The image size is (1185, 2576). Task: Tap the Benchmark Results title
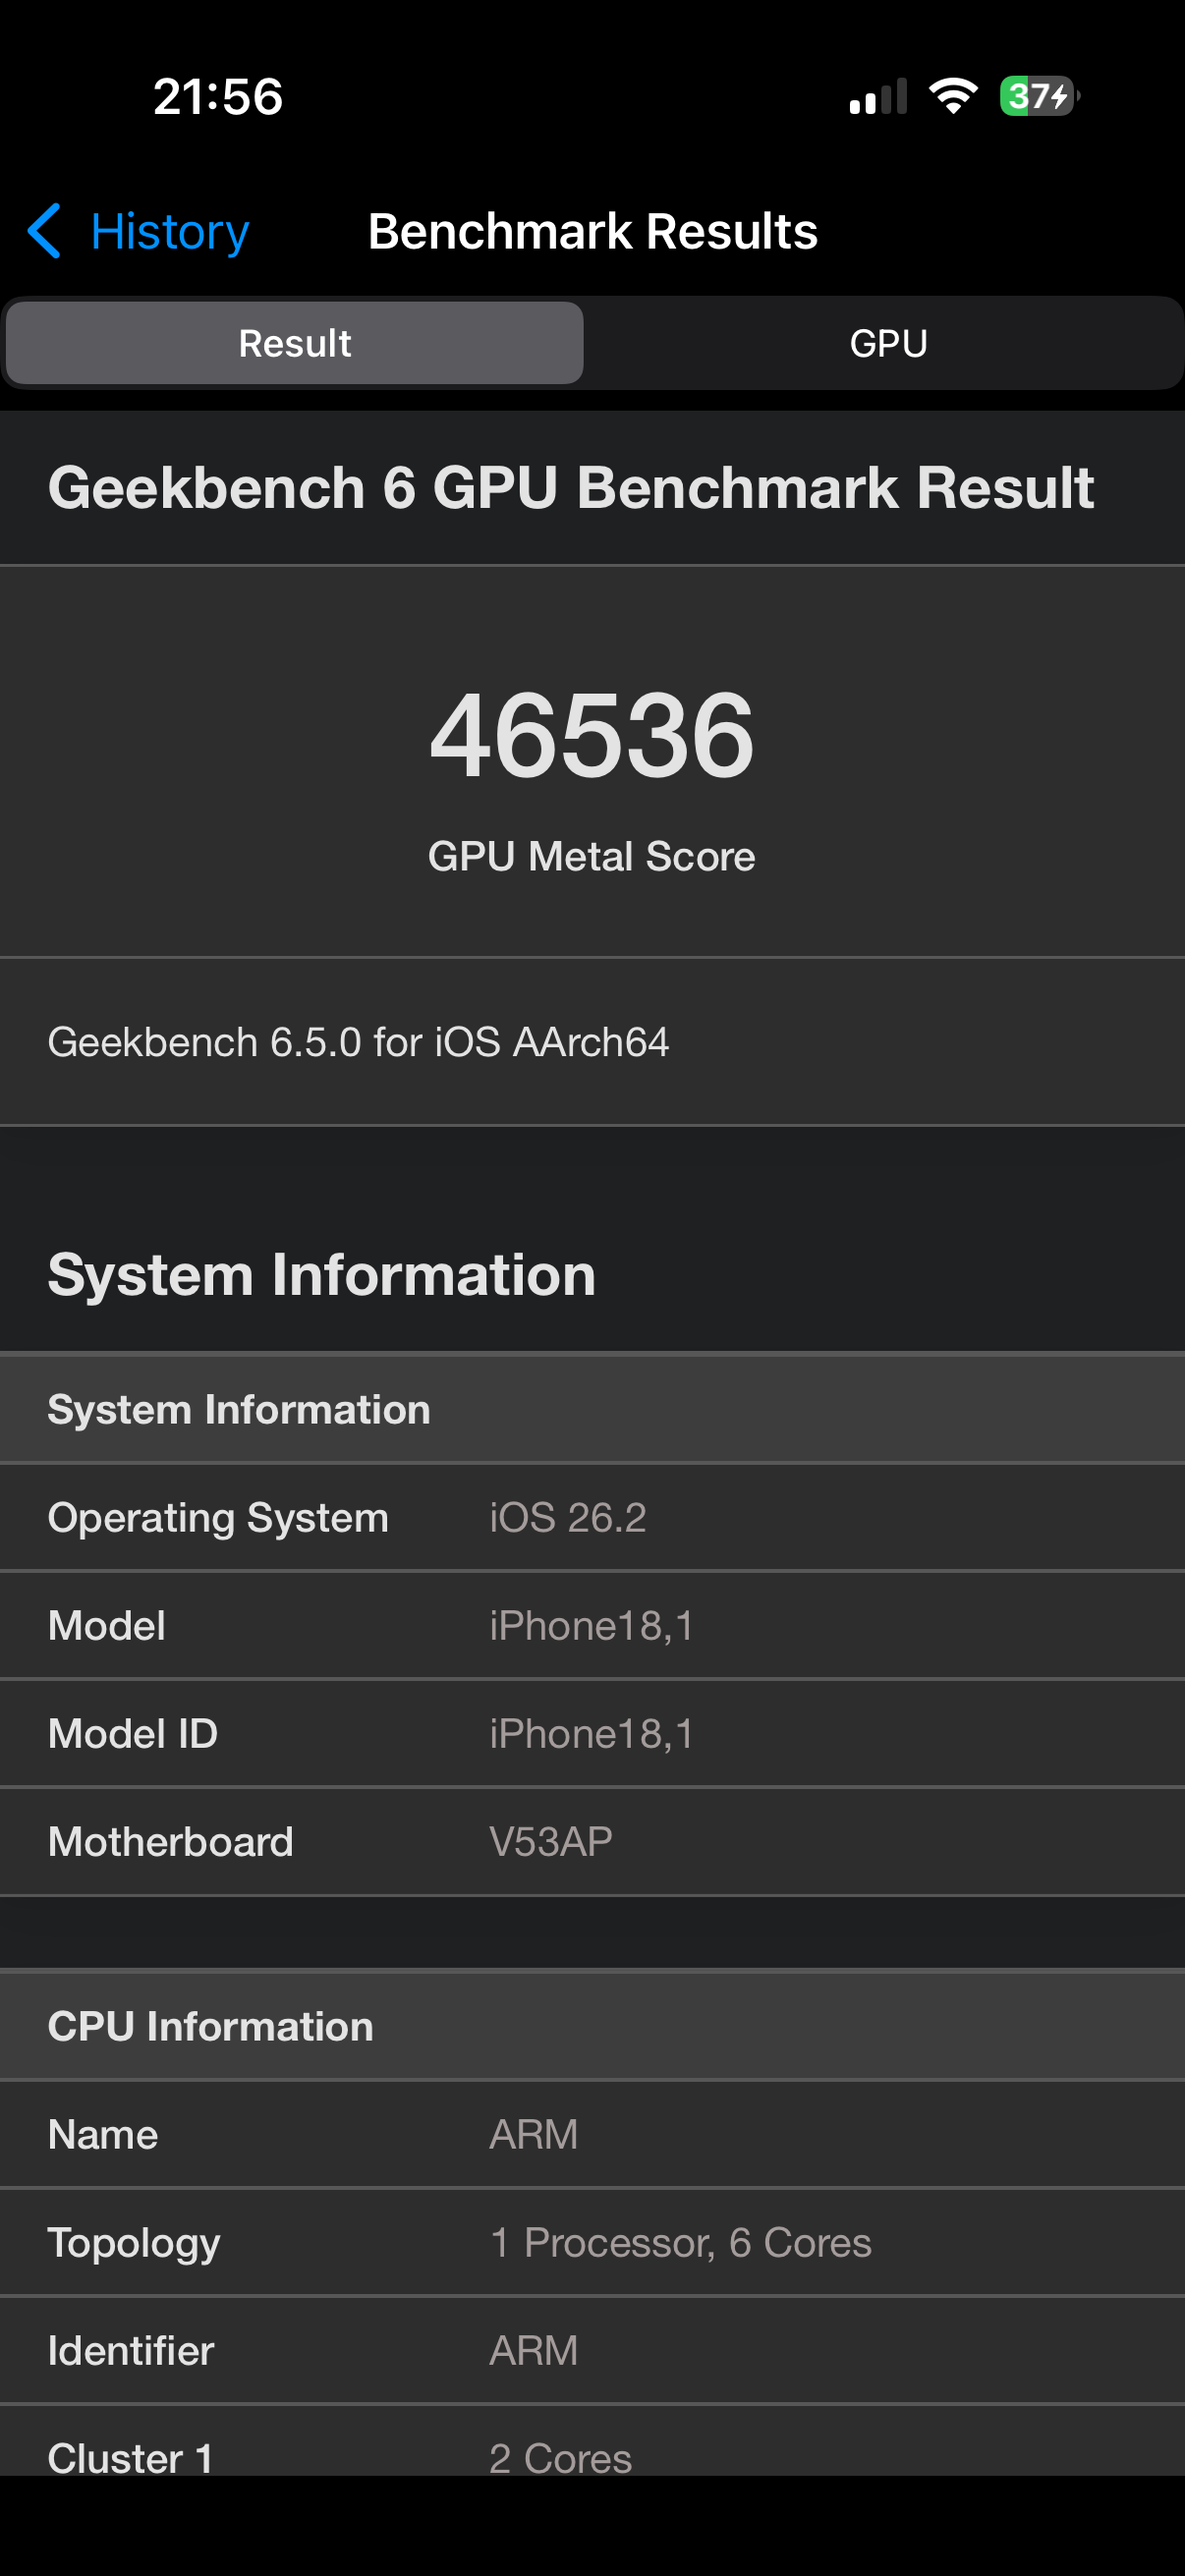tap(593, 231)
